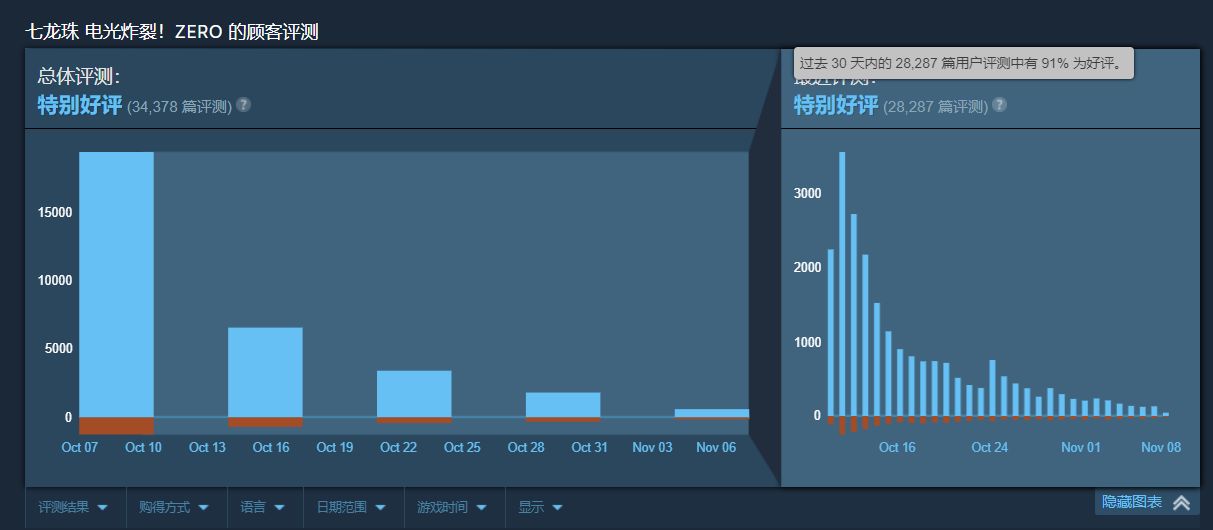Click the negative orange bar under Oct 16
Image resolution: width=1213 pixels, height=530 pixels.
[x=265, y=422]
